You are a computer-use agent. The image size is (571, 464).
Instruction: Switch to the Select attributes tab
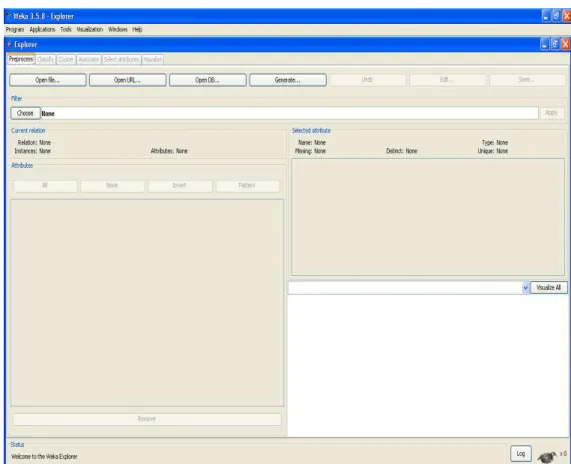(x=122, y=59)
